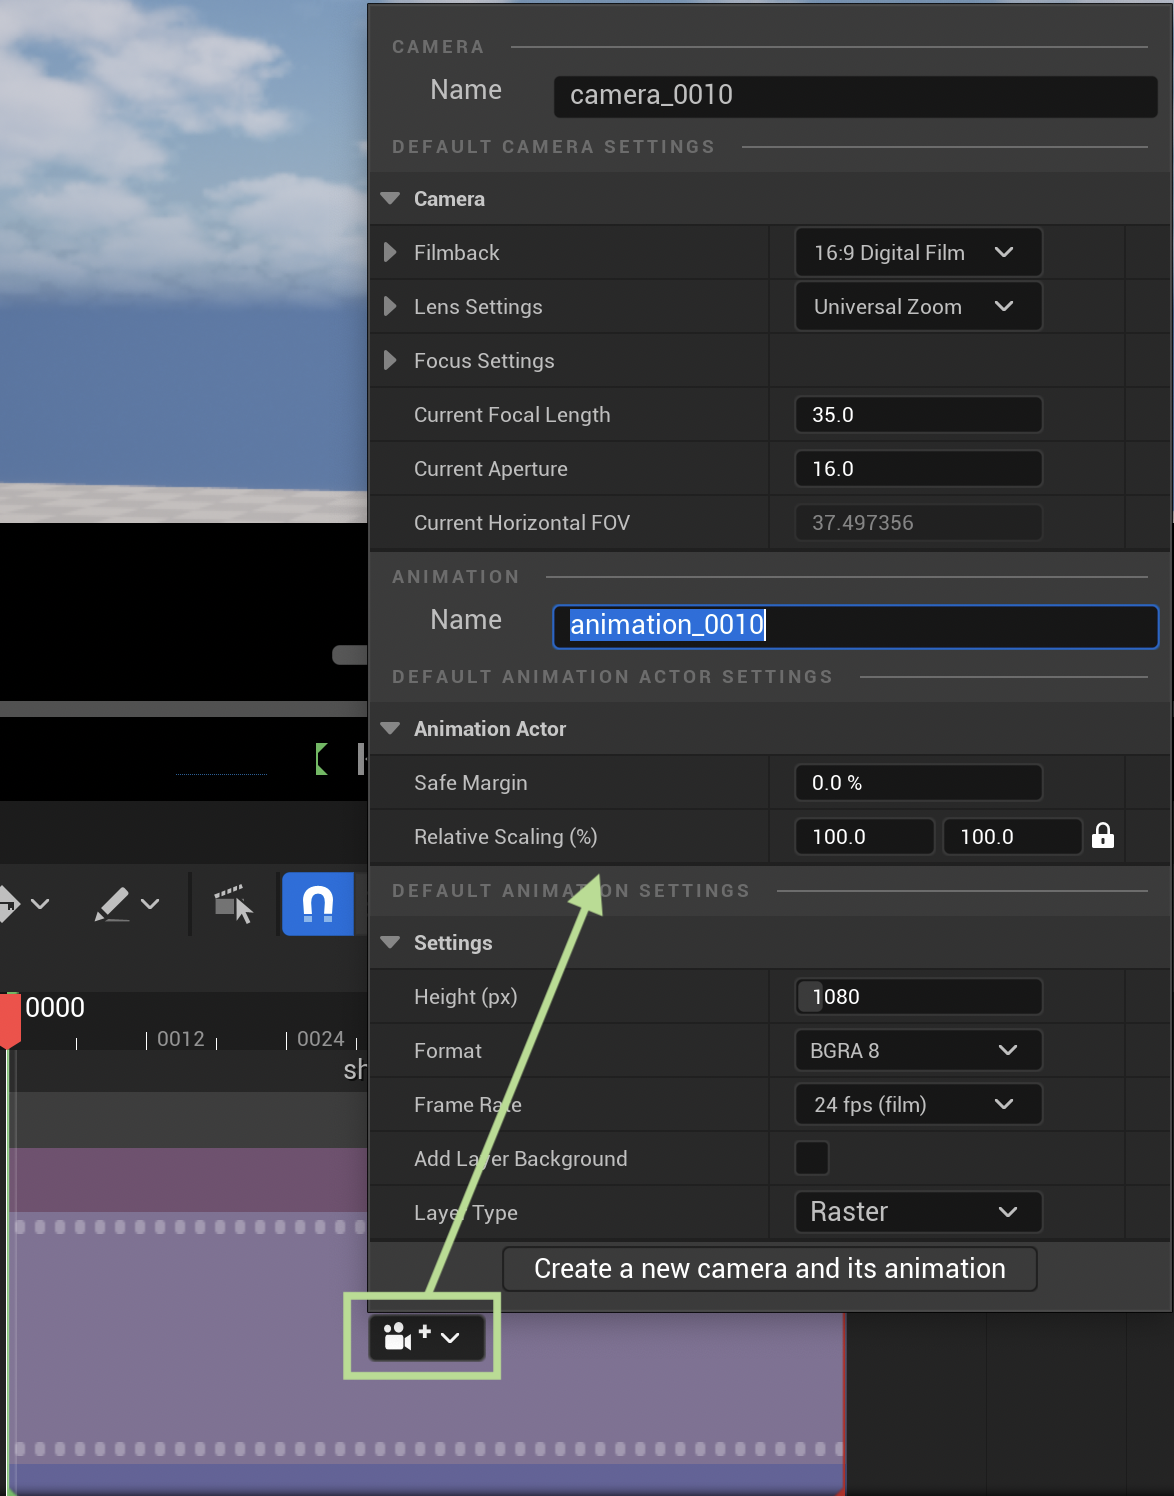The height and width of the screenshot is (1496, 1174).
Task: Click the add camera icon button
Action: pyautogui.click(x=399, y=1337)
